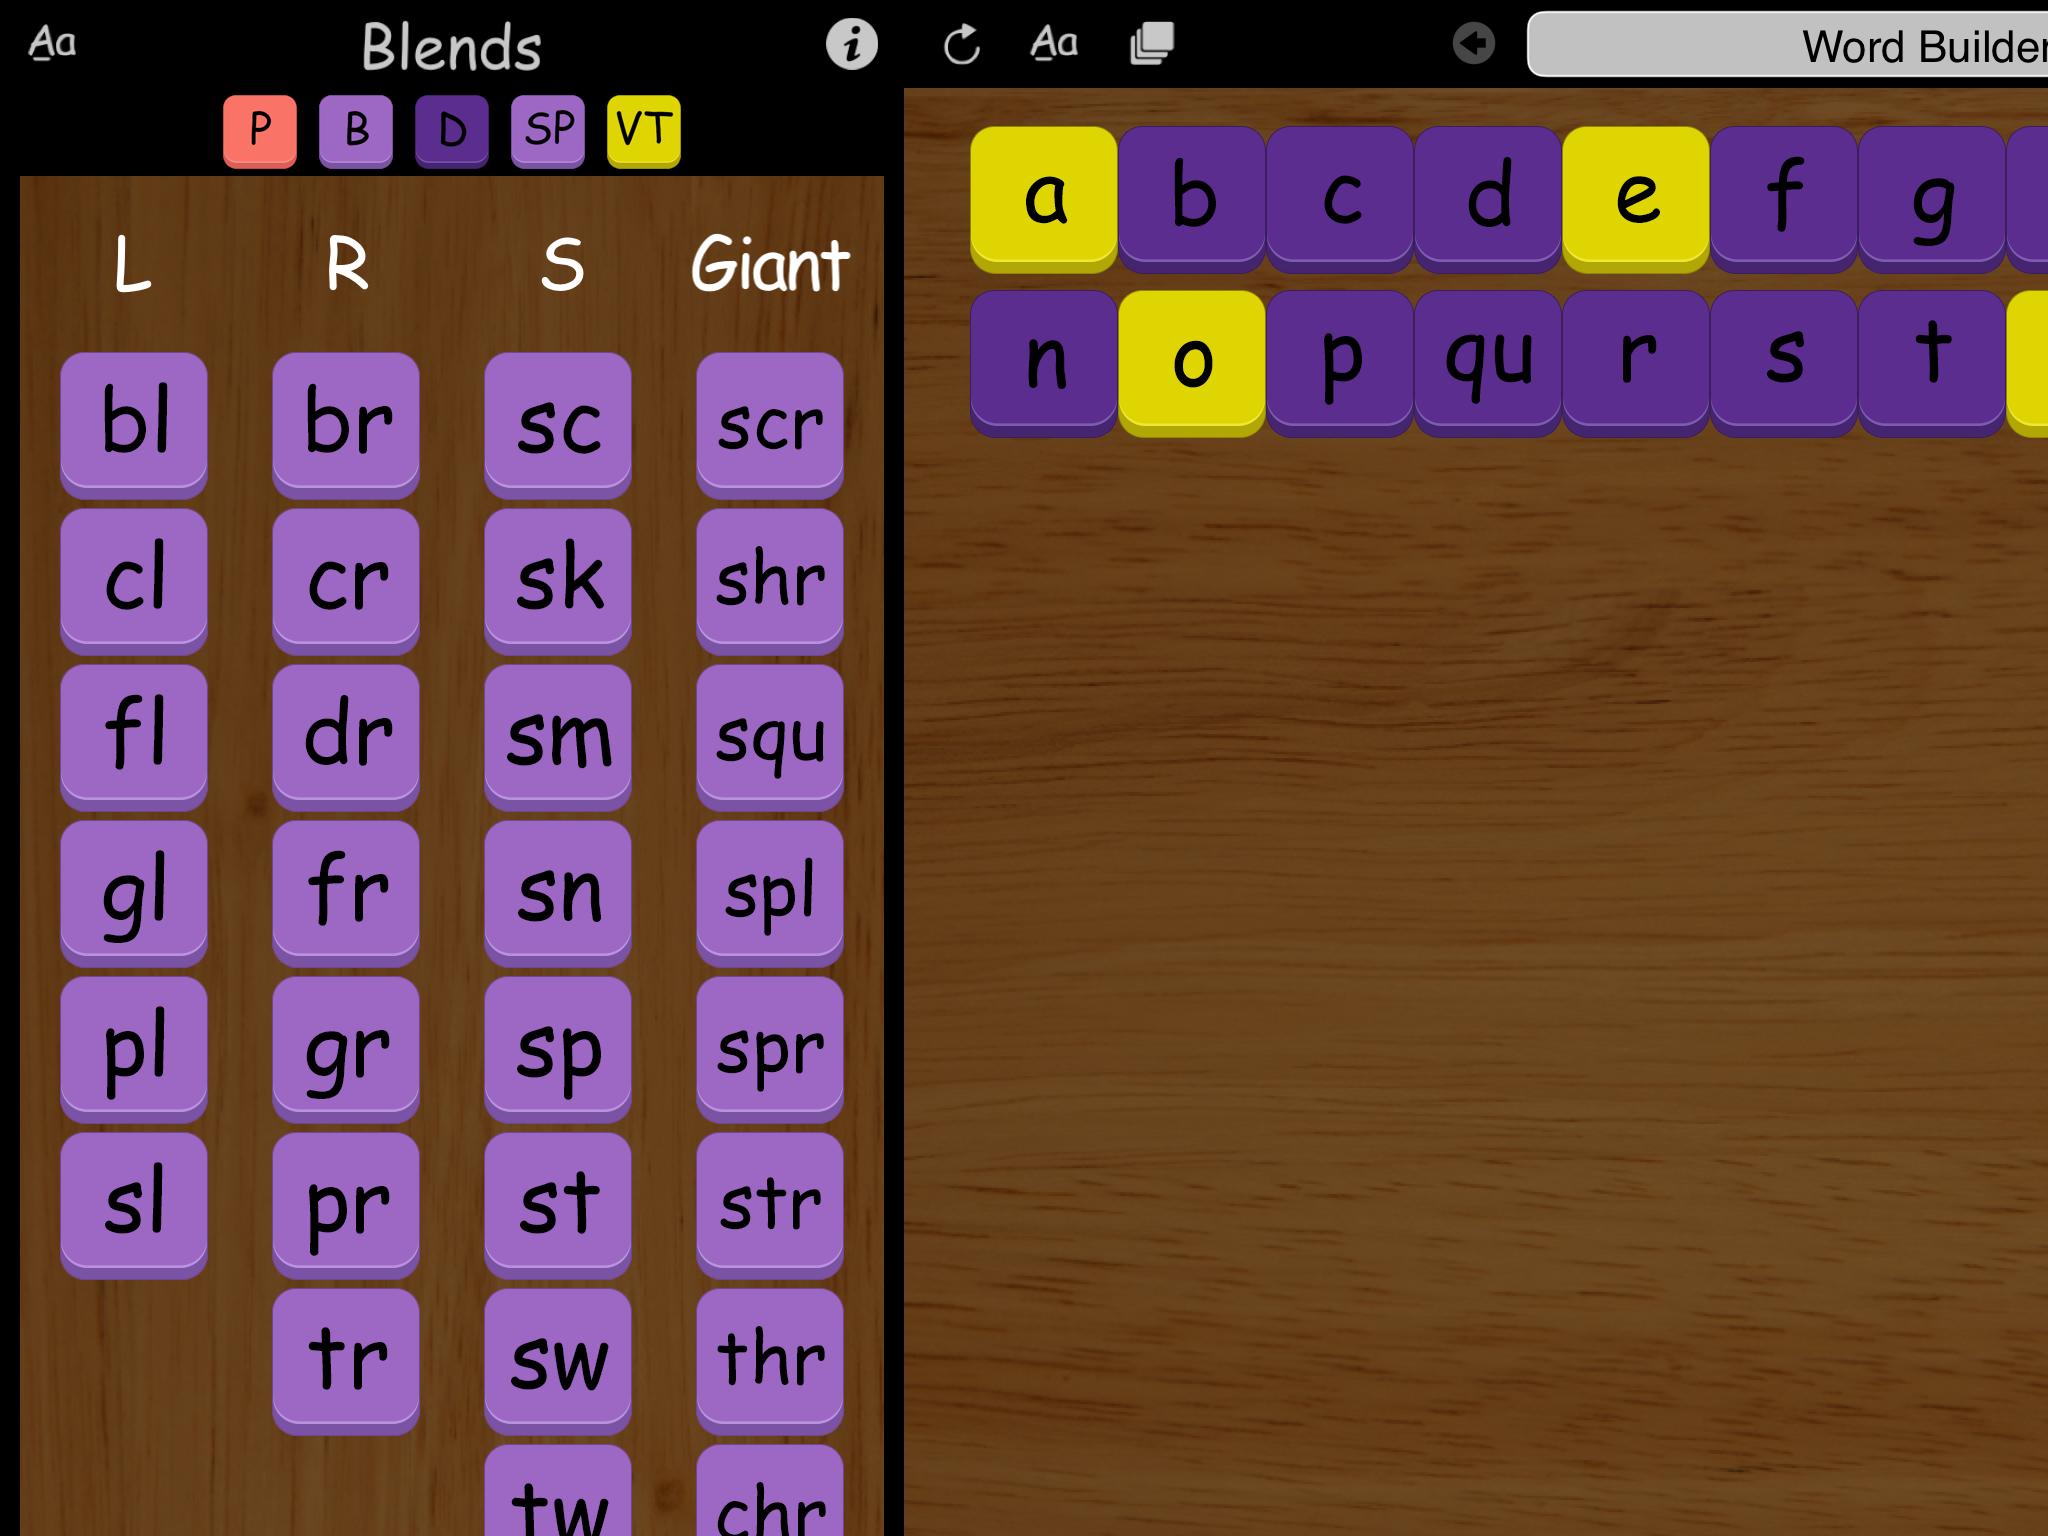Pick the yellow vowel 'a' tile
This screenshot has width=2048, height=1536.
click(1044, 196)
